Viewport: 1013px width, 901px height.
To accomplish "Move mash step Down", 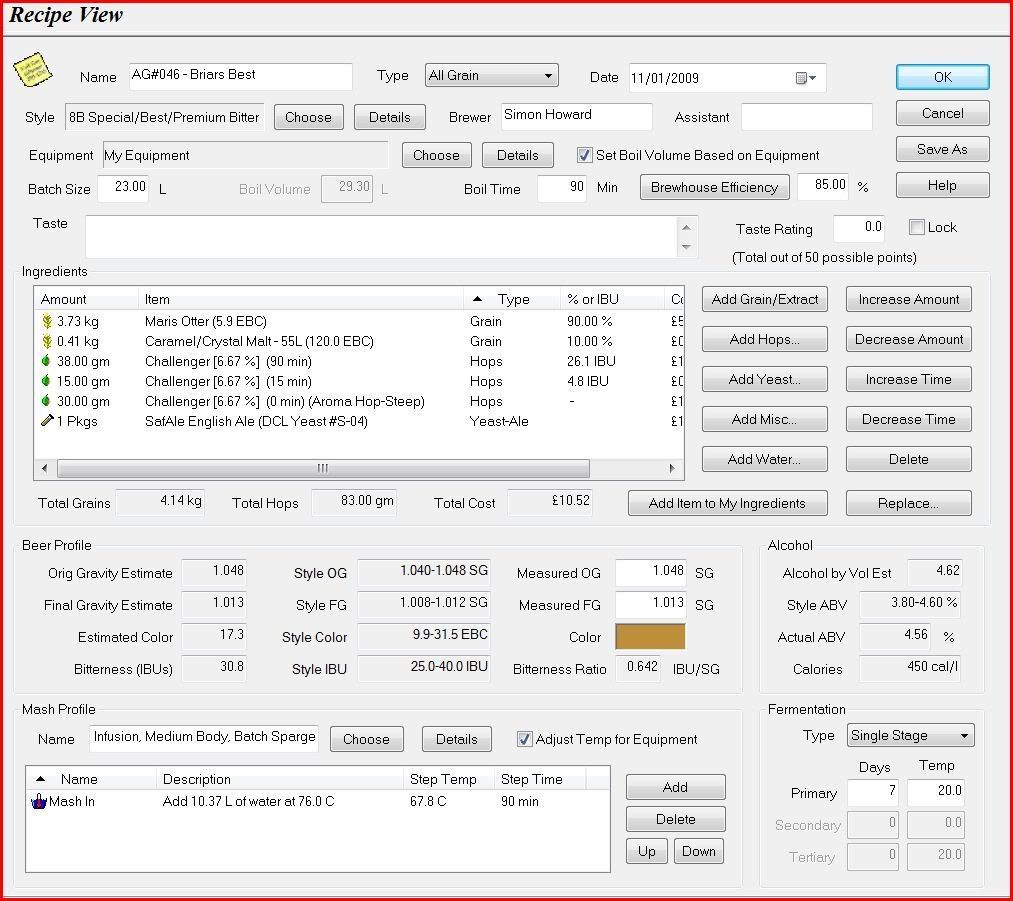I will (699, 851).
